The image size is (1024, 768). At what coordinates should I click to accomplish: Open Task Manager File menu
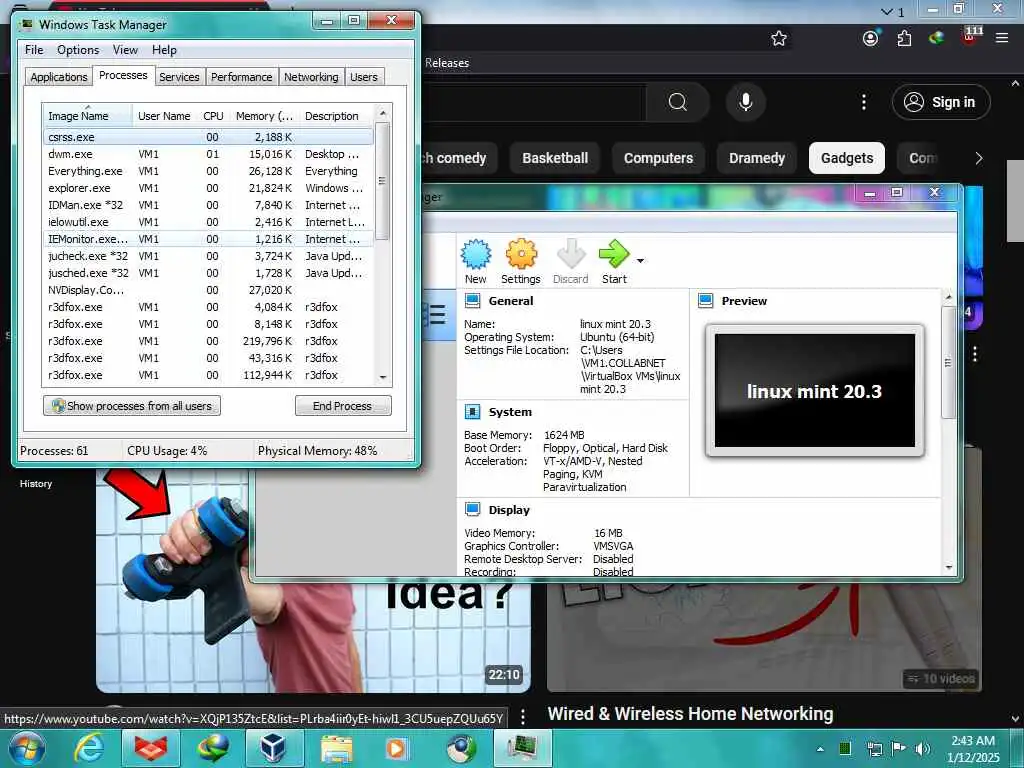click(x=34, y=50)
